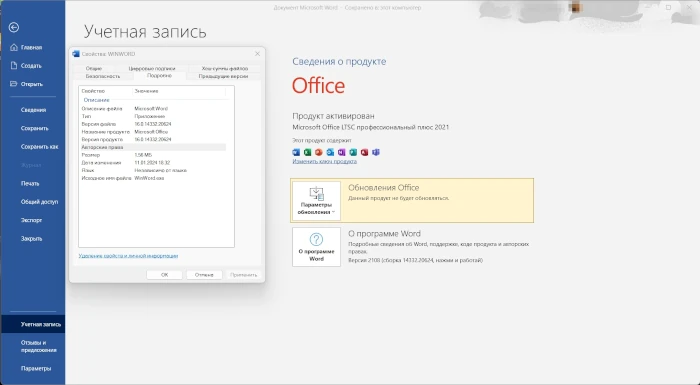Open the Сведения menu item
The width and height of the screenshot is (700, 385).
(x=33, y=110)
